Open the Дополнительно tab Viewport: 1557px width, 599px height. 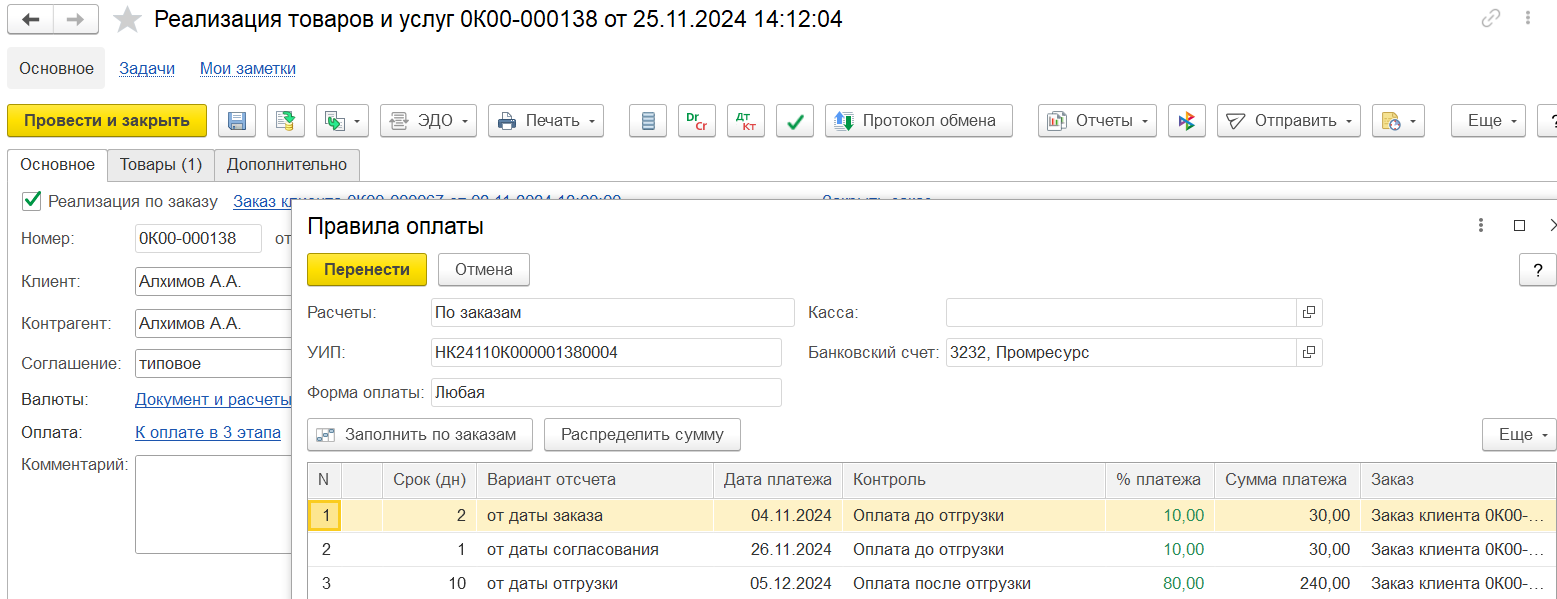tap(287, 164)
